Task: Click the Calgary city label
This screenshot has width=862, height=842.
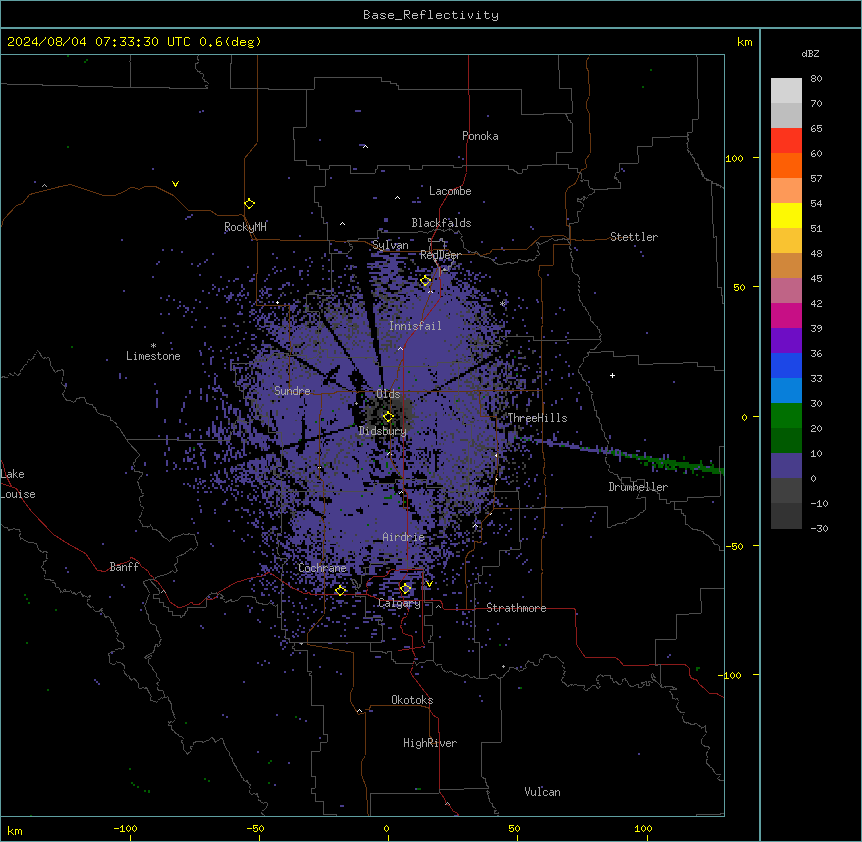Action: 399,603
